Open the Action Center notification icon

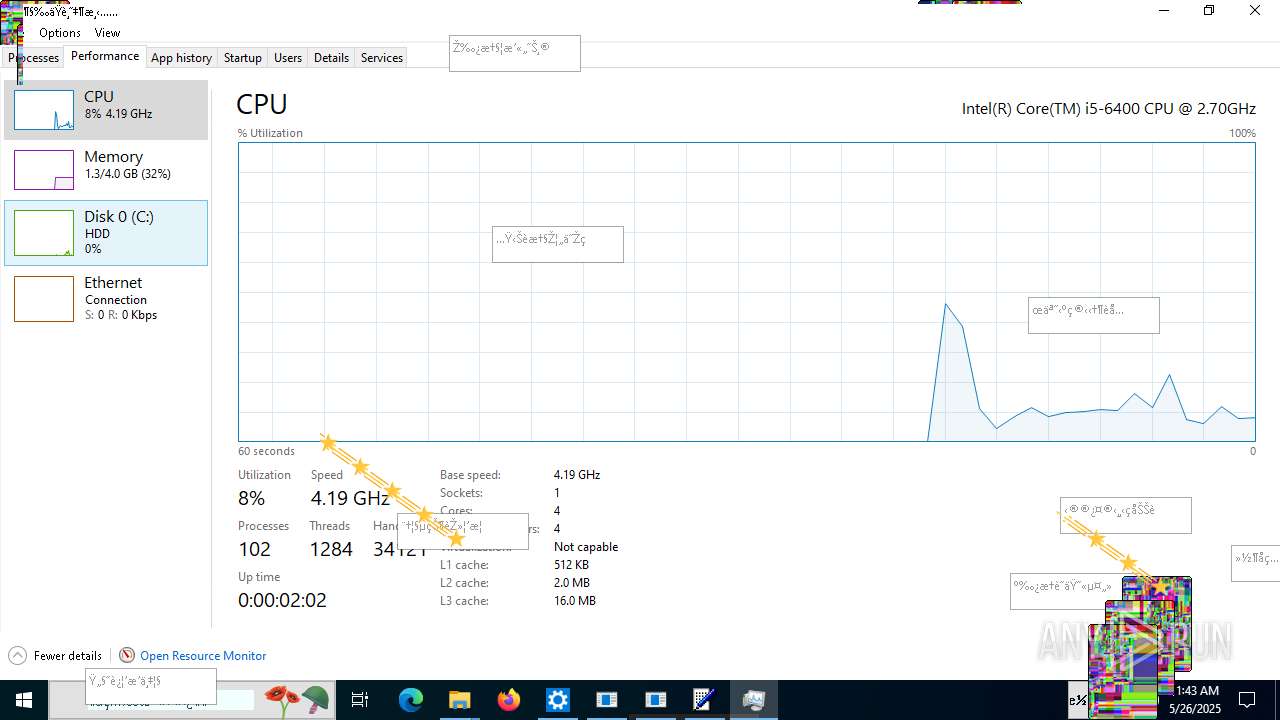(x=1247, y=700)
